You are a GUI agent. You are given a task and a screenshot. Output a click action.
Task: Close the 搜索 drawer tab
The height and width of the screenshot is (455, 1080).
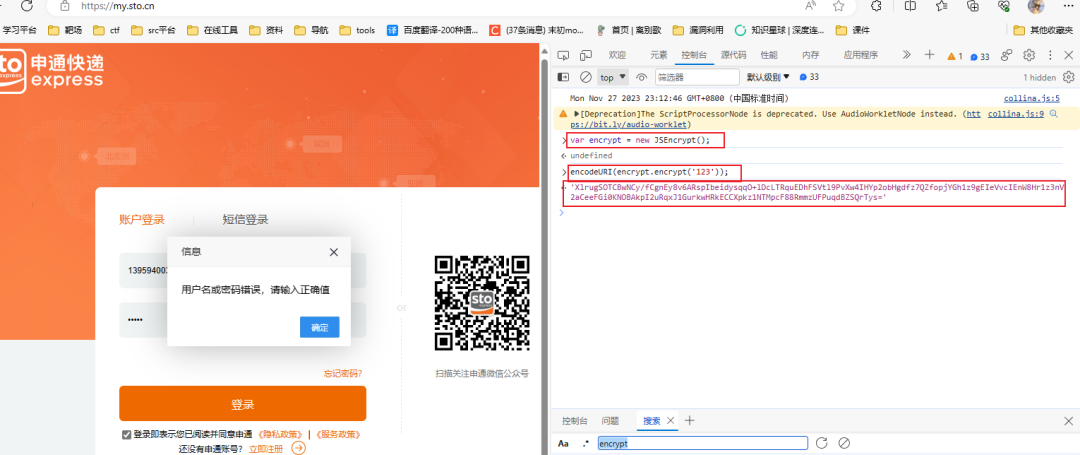[x=671, y=421]
